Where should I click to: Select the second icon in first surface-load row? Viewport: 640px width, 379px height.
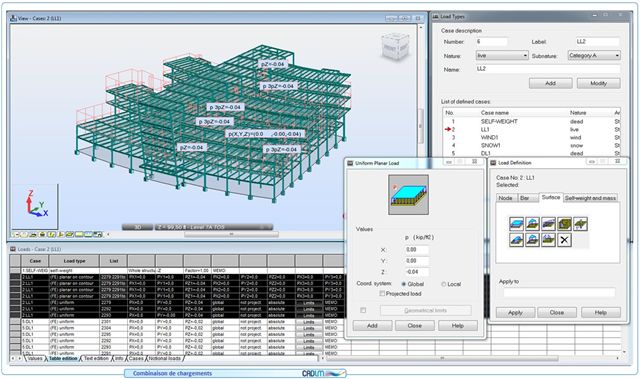coord(532,224)
